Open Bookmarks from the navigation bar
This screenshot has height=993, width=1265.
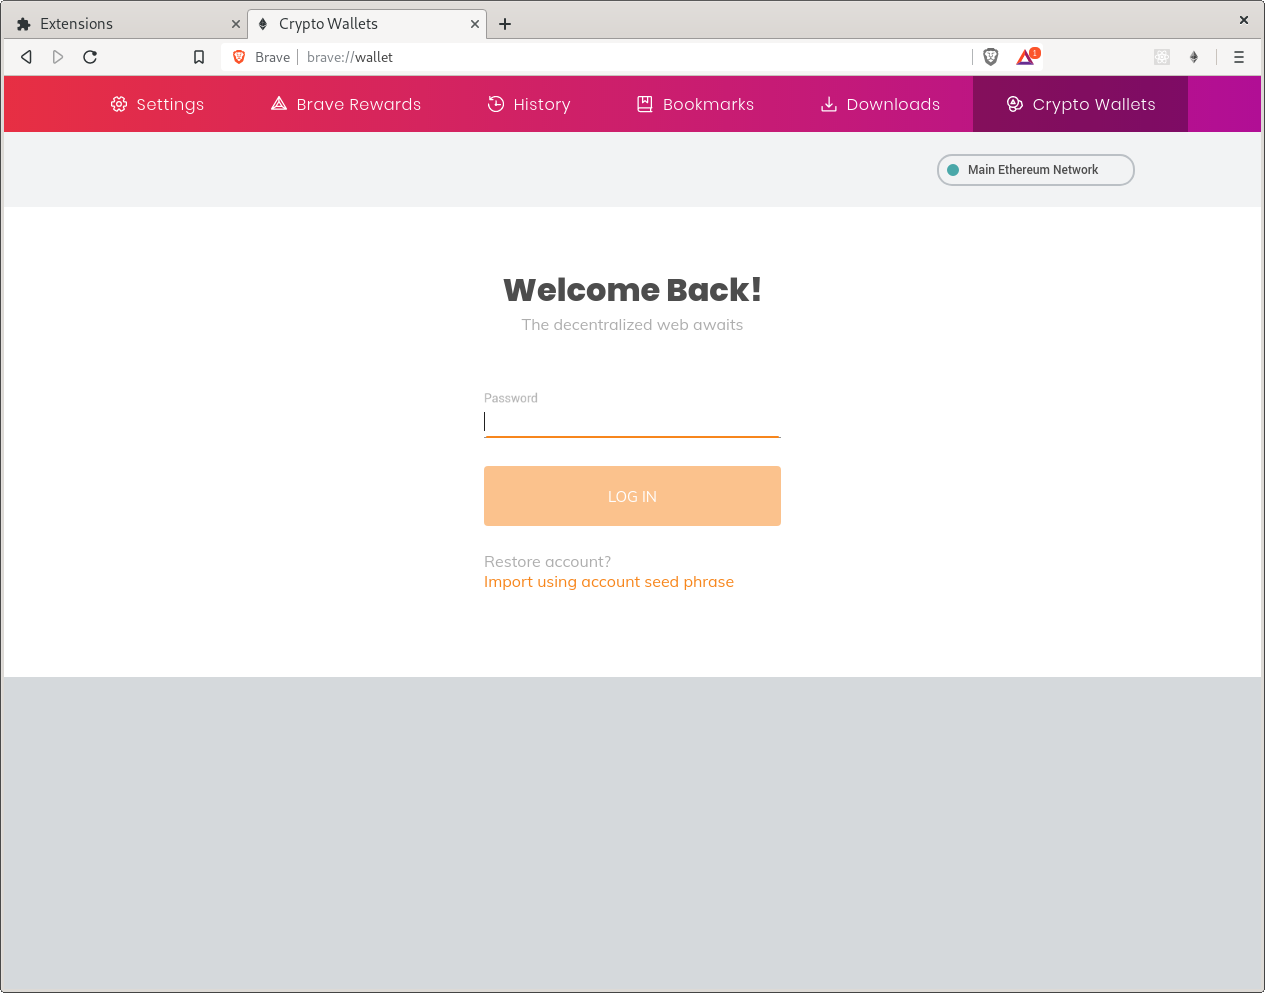point(696,104)
